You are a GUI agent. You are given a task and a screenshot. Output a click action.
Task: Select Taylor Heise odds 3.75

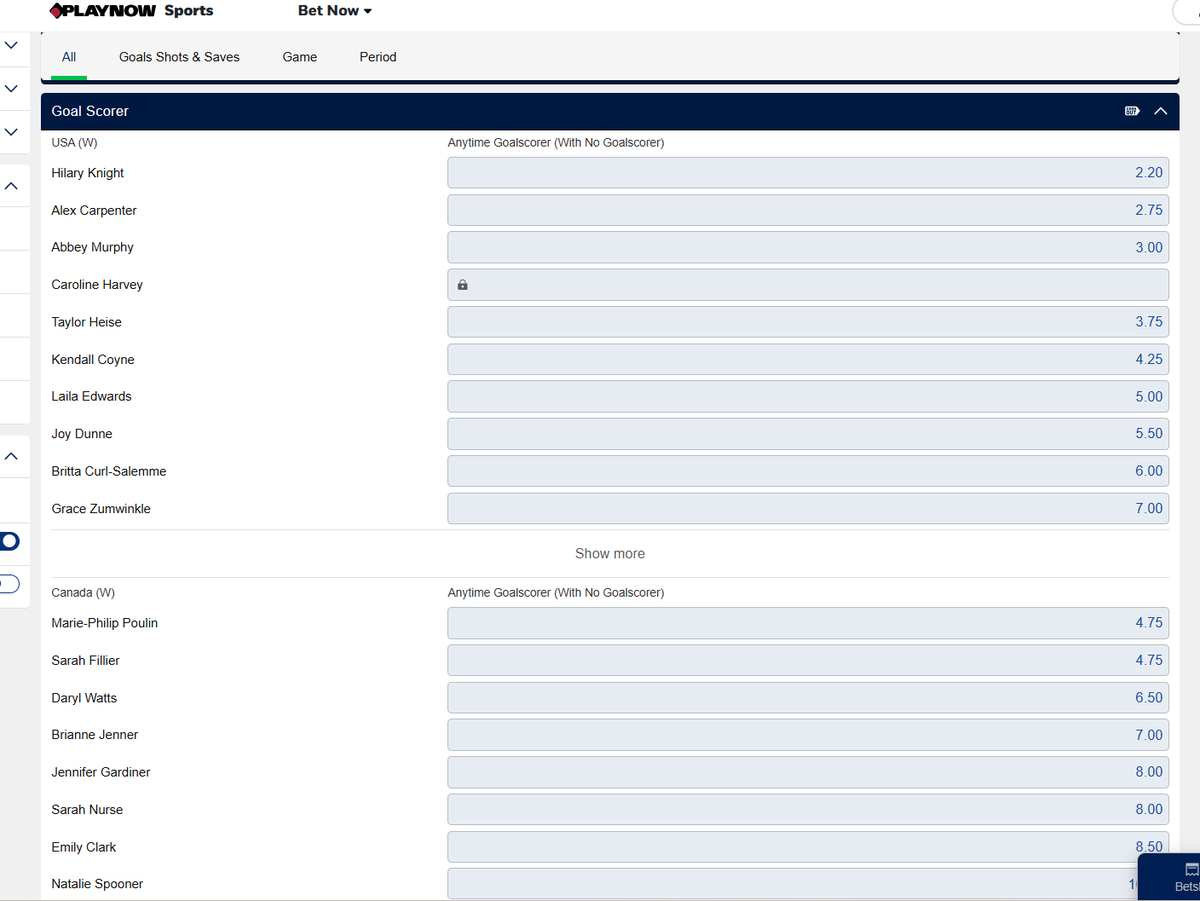pyautogui.click(x=808, y=322)
